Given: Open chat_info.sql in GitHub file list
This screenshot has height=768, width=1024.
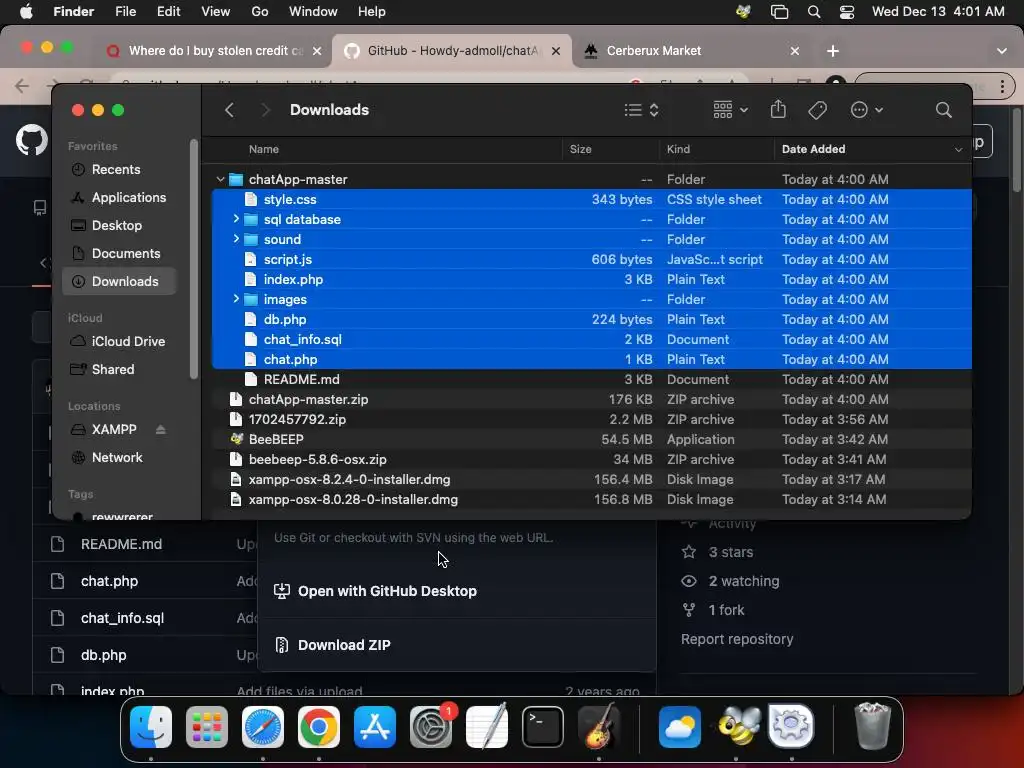Looking at the screenshot, I should click(122, 618).
